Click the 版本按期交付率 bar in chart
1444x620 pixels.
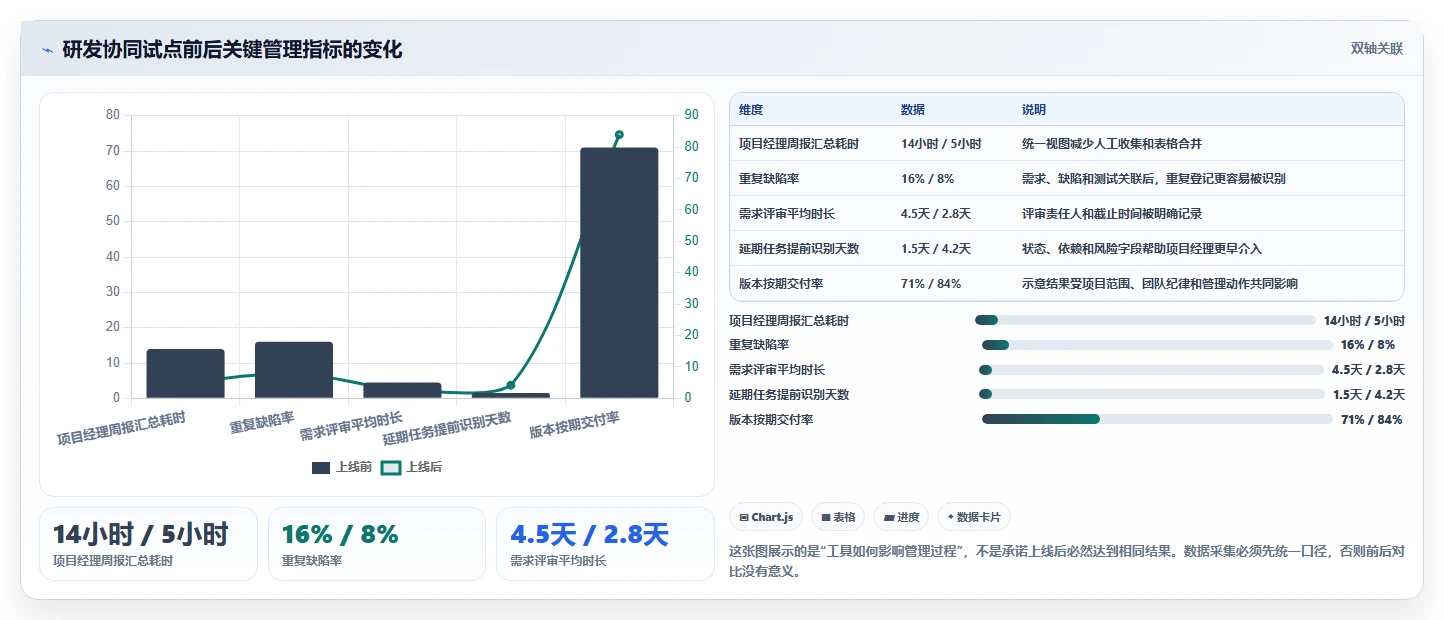pyautogui.click(x=619, y=273)
